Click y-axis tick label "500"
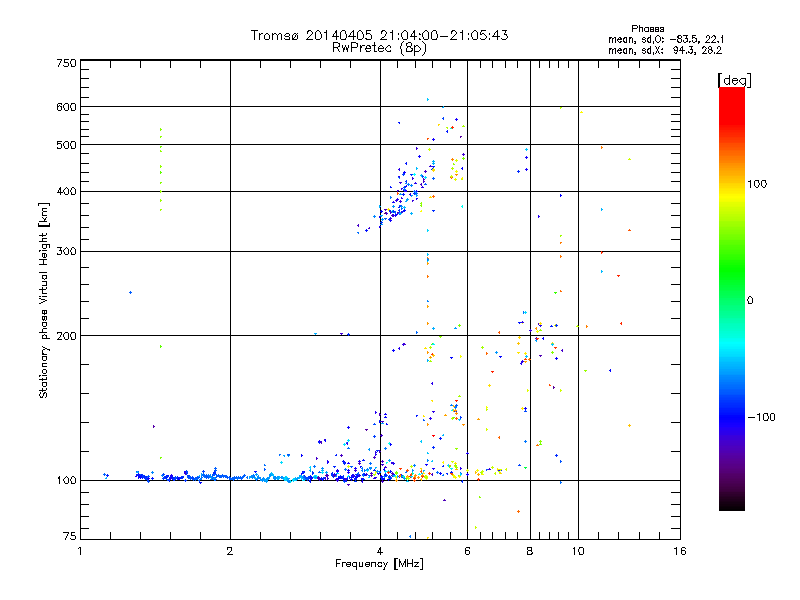The width and height of the screenshot is (800, 600). tap(66, 145)
